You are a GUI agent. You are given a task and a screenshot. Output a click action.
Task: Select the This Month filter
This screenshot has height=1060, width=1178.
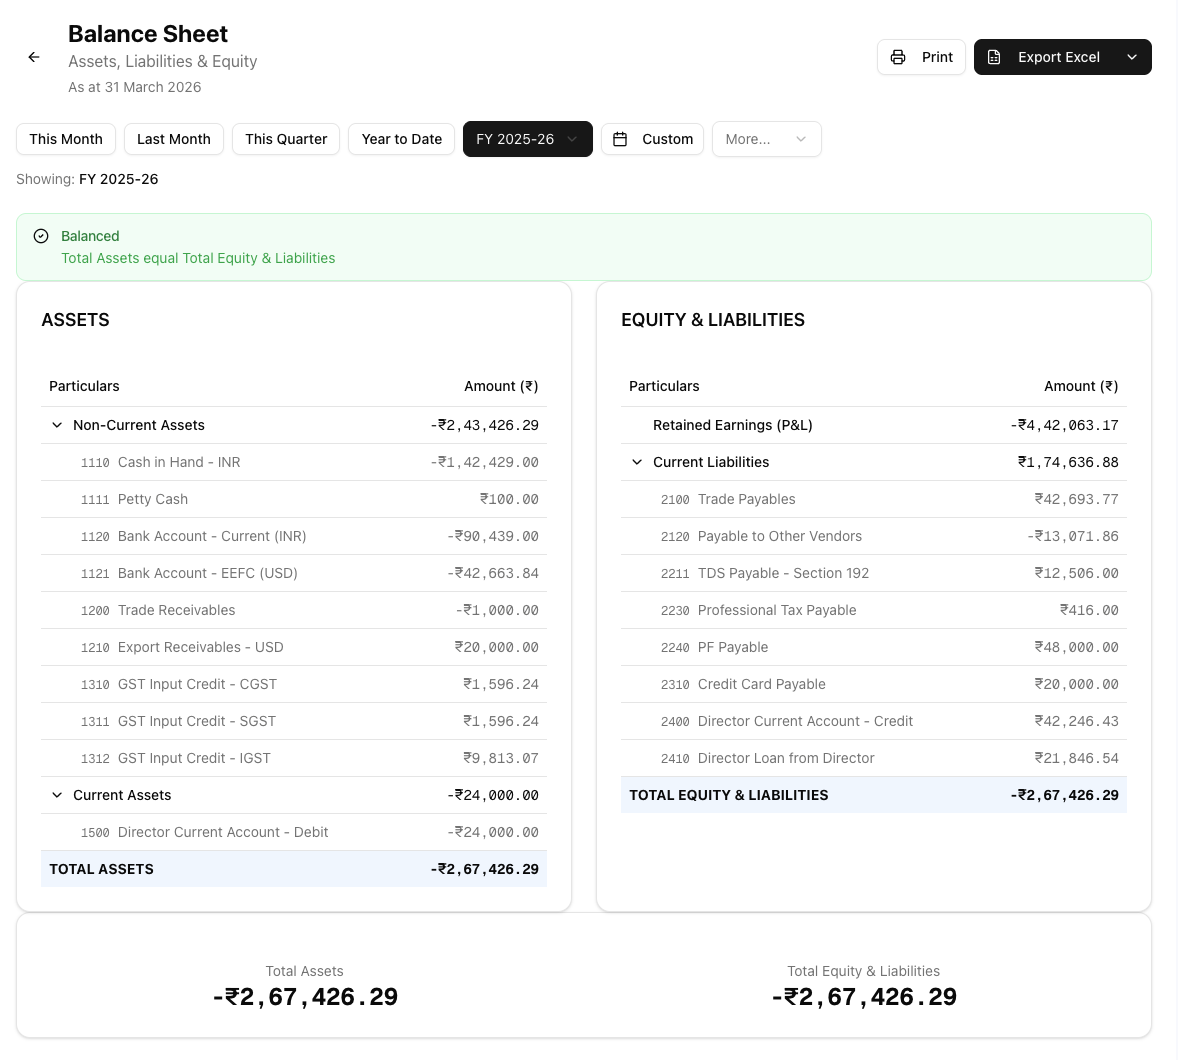coord(66,139)
